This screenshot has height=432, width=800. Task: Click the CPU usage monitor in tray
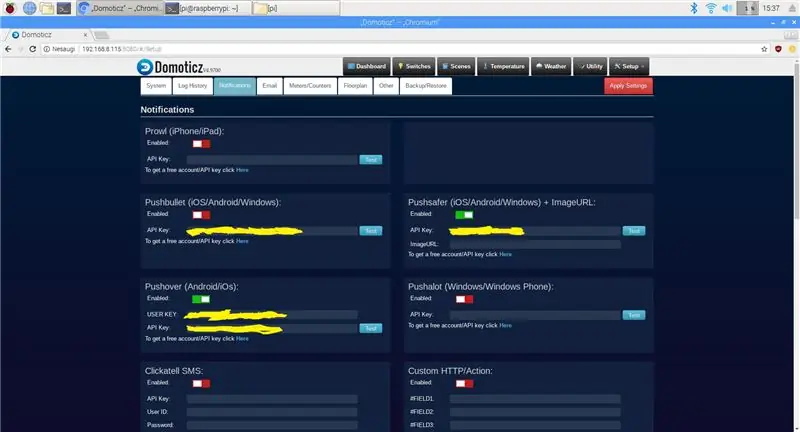point(747,8)
